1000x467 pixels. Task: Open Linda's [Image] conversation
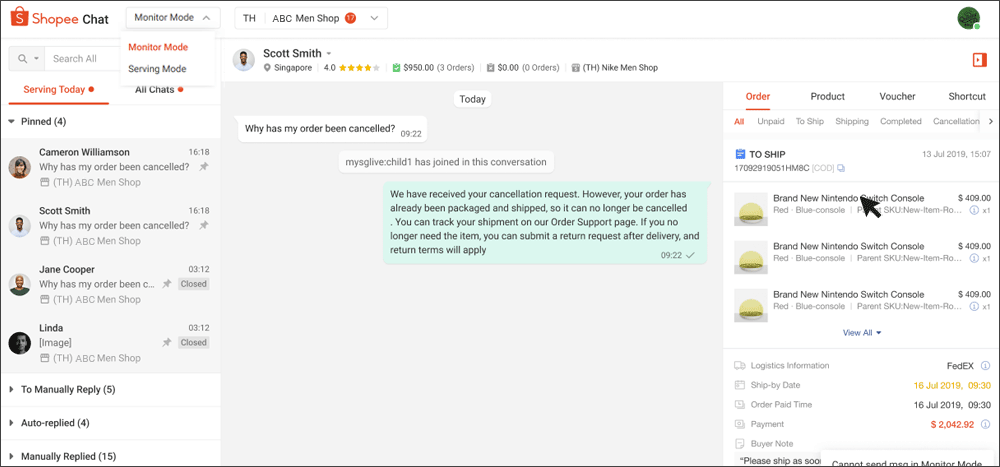pos(110,343)
